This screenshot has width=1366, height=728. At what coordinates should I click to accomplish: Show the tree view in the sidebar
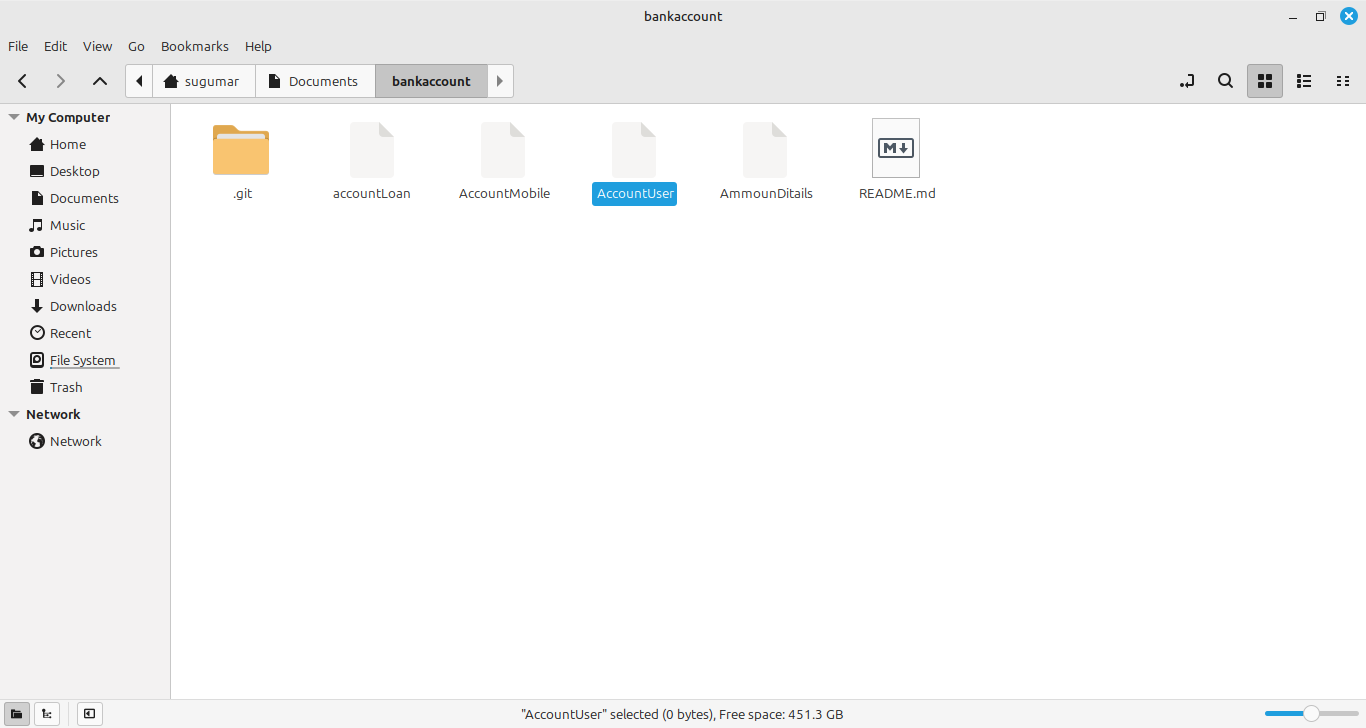[47, 714]
